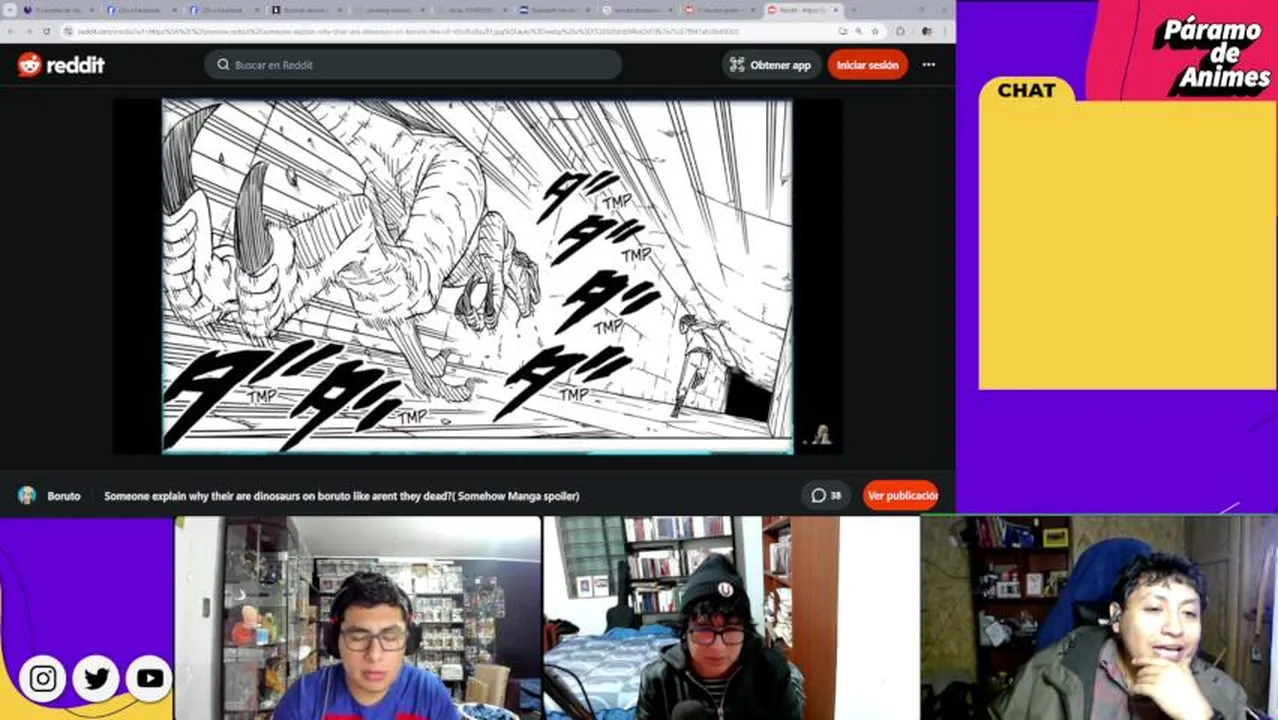1278x720 pixels.
Task: Click the magnifier icon in Reddit search
Action: [223, 65]
